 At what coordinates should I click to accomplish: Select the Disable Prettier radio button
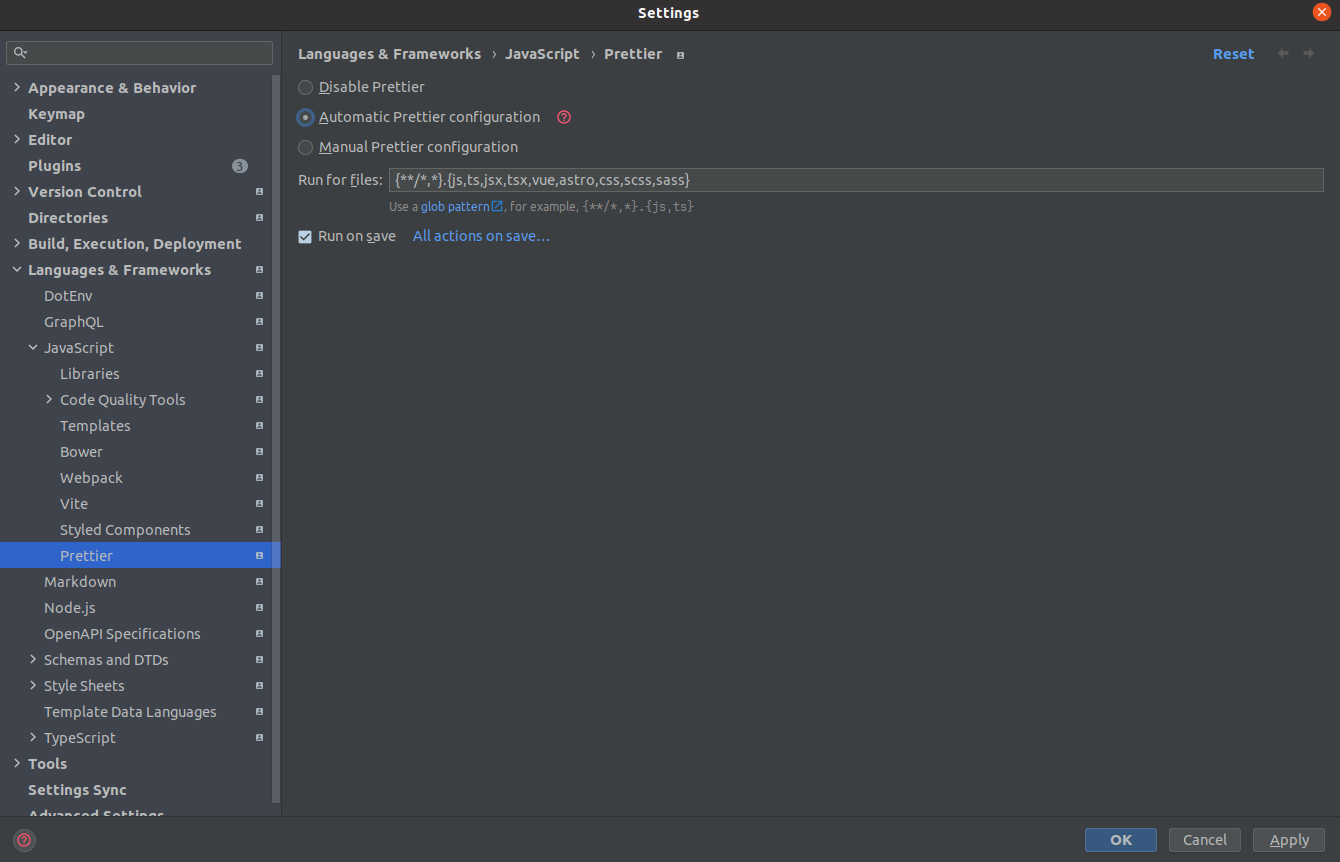[x=306, y=88]
